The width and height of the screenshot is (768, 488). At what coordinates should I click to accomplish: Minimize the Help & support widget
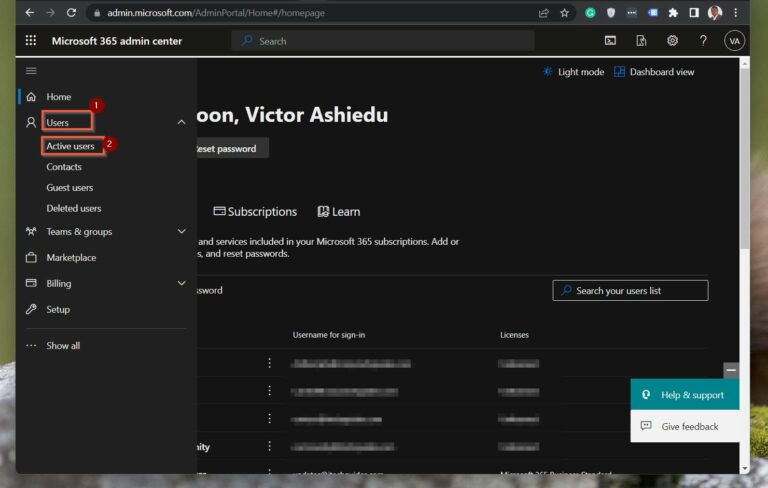coord(731,370)
